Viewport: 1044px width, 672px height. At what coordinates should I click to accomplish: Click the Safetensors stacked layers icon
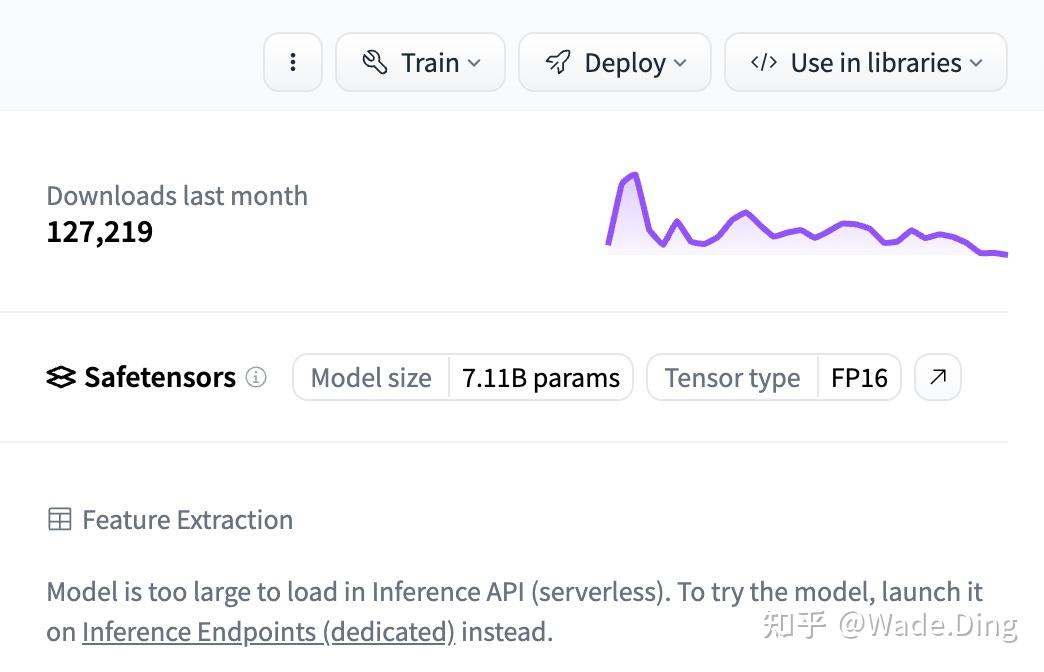point(61,378)
